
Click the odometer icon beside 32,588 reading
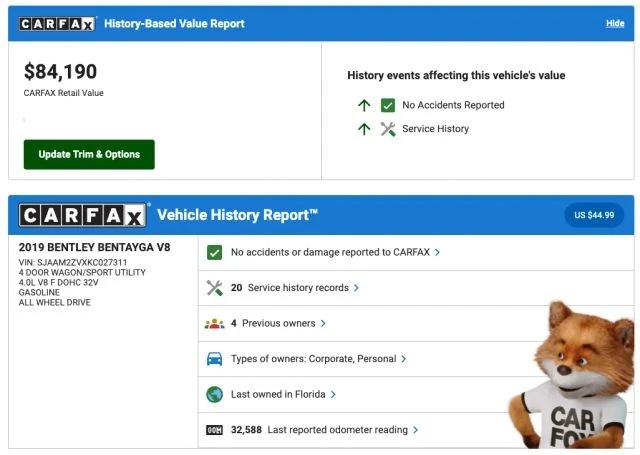click(x=214, y=430)
